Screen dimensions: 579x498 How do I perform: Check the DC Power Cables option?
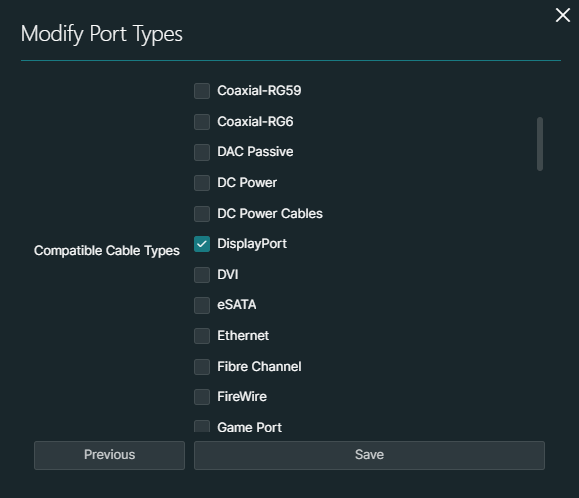(x=202, y=214)
